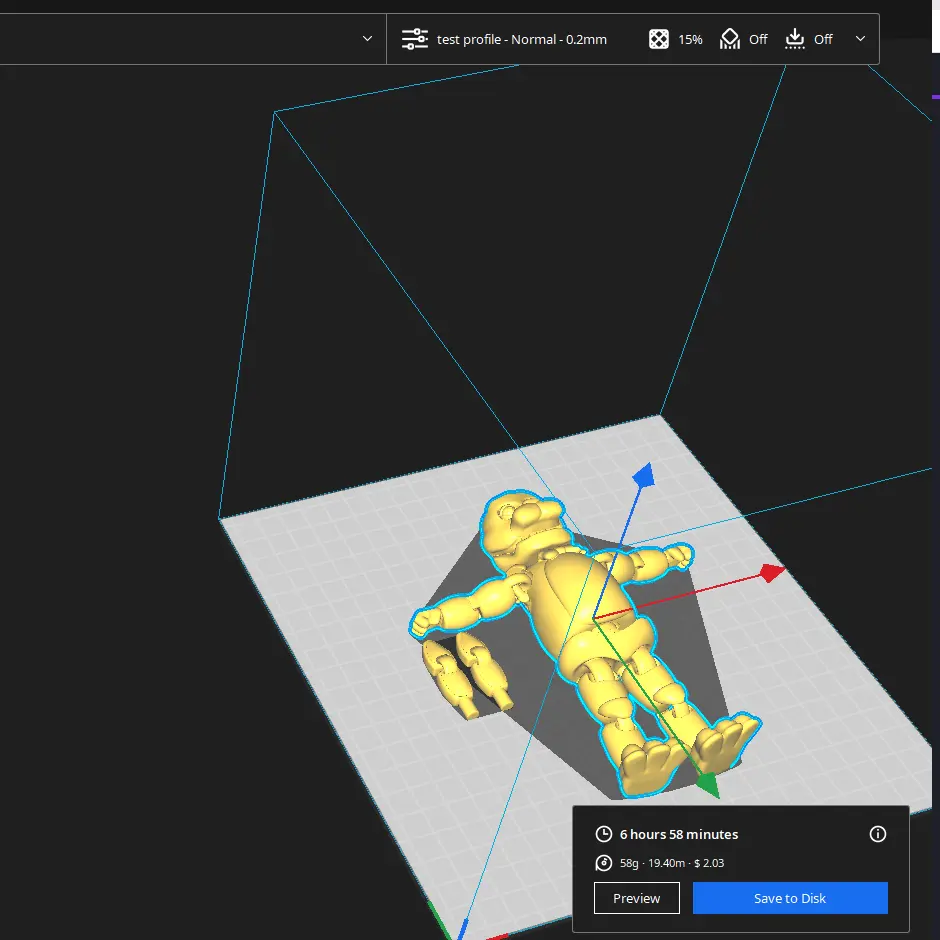
Task: Click the blue Z-axis arrow handle
Action: (643, 475)
